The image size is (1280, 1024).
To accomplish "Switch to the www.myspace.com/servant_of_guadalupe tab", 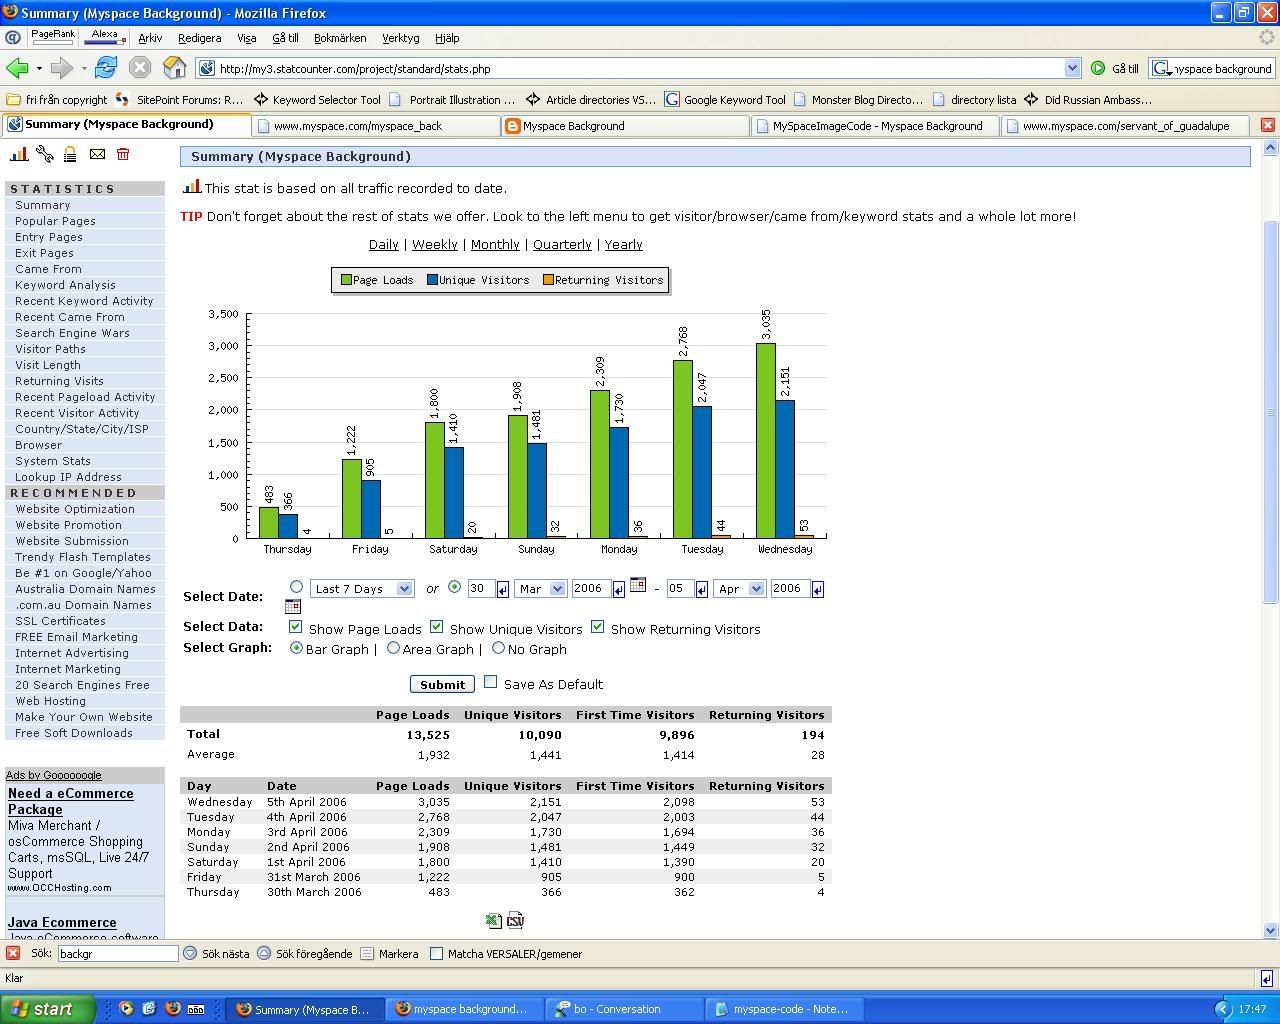I will [1125, 126].
